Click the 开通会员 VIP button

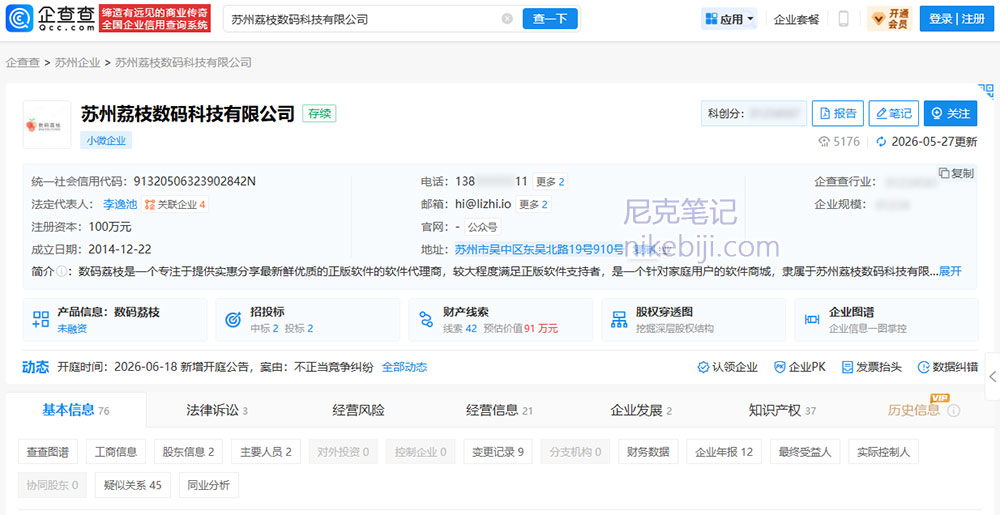[889, 19]
